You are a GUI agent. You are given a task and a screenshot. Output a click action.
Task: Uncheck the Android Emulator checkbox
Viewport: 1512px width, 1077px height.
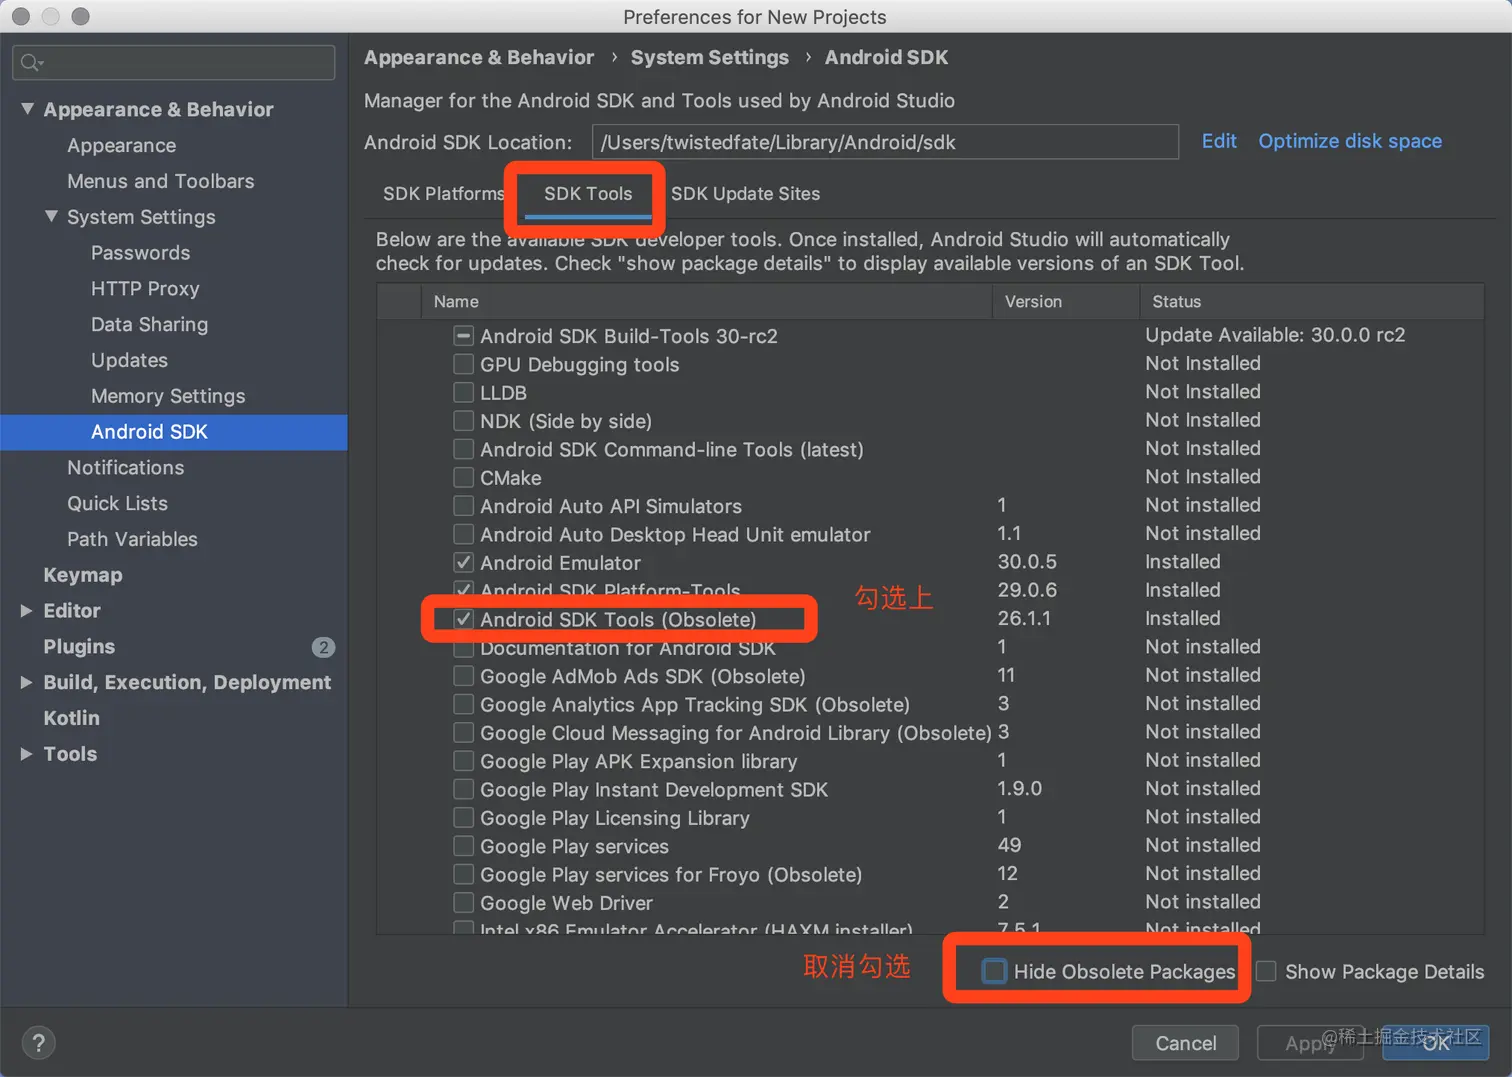click(463, 562)
